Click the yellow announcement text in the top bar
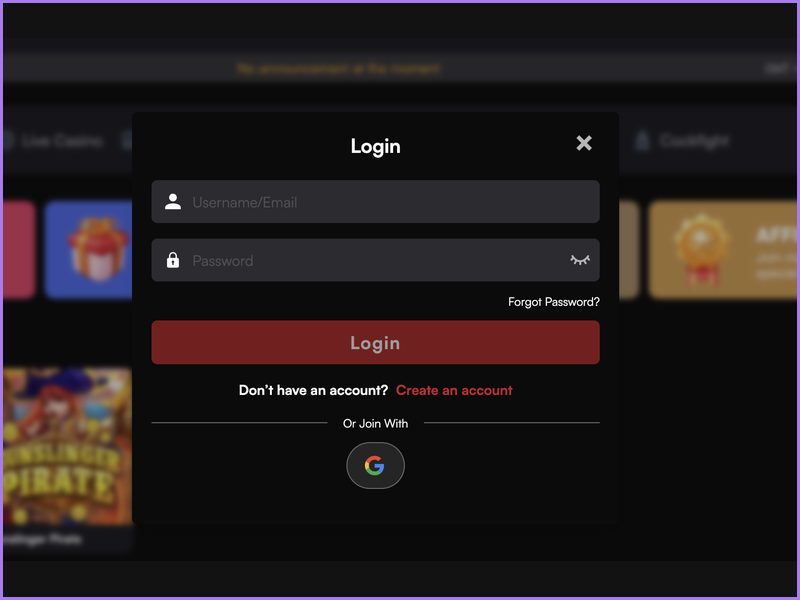The width and height of the screenshot is (800, 600). tap(338, 68)
